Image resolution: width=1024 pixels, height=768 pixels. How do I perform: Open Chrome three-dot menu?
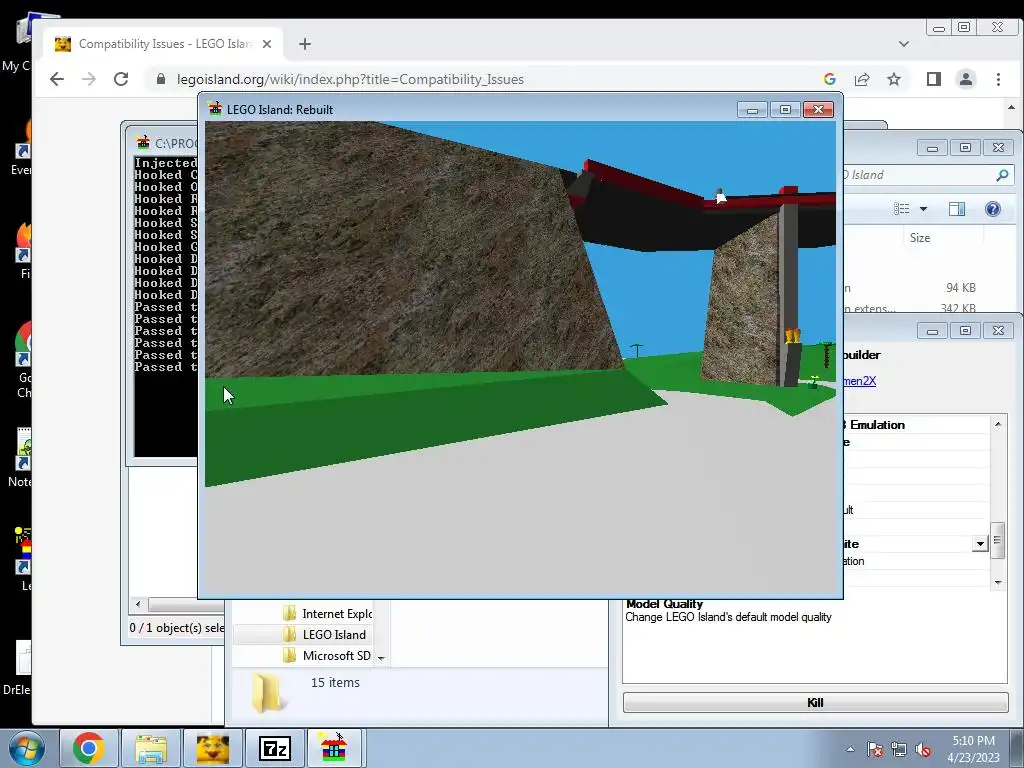[x=999, y=79]
